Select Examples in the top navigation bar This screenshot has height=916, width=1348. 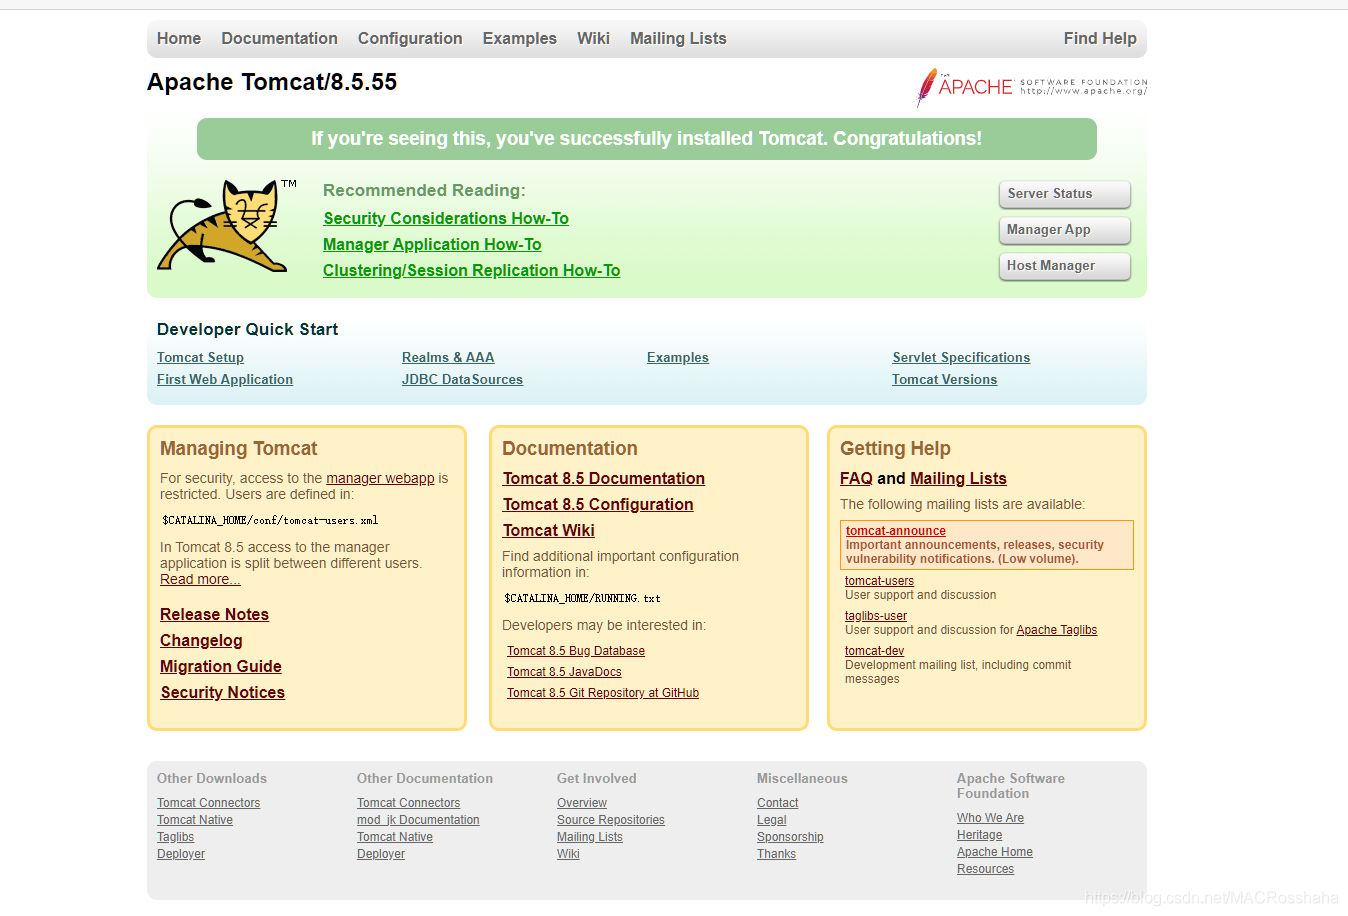[x=520, y=38]
